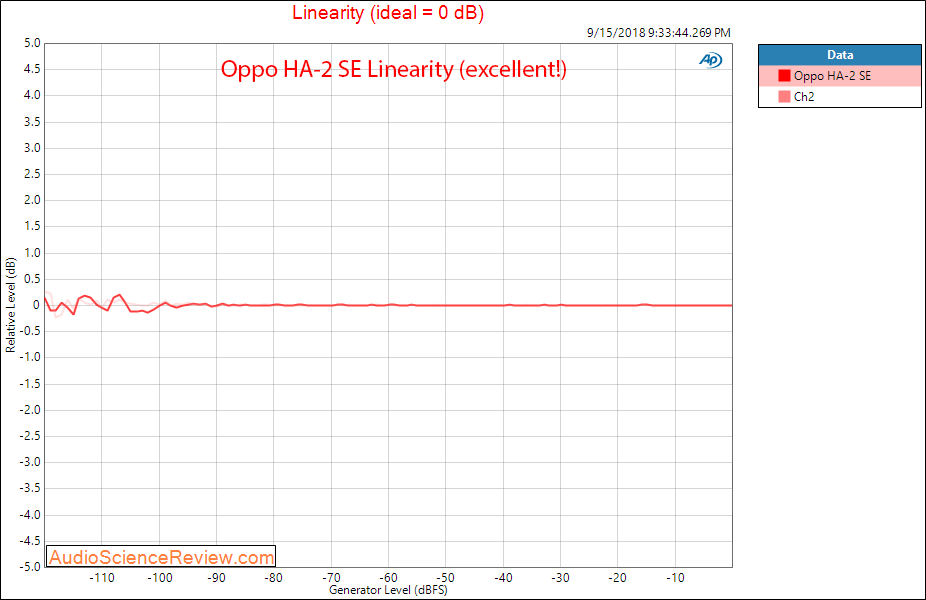Select the "-70" x-axis tick label

pos(331,578)
